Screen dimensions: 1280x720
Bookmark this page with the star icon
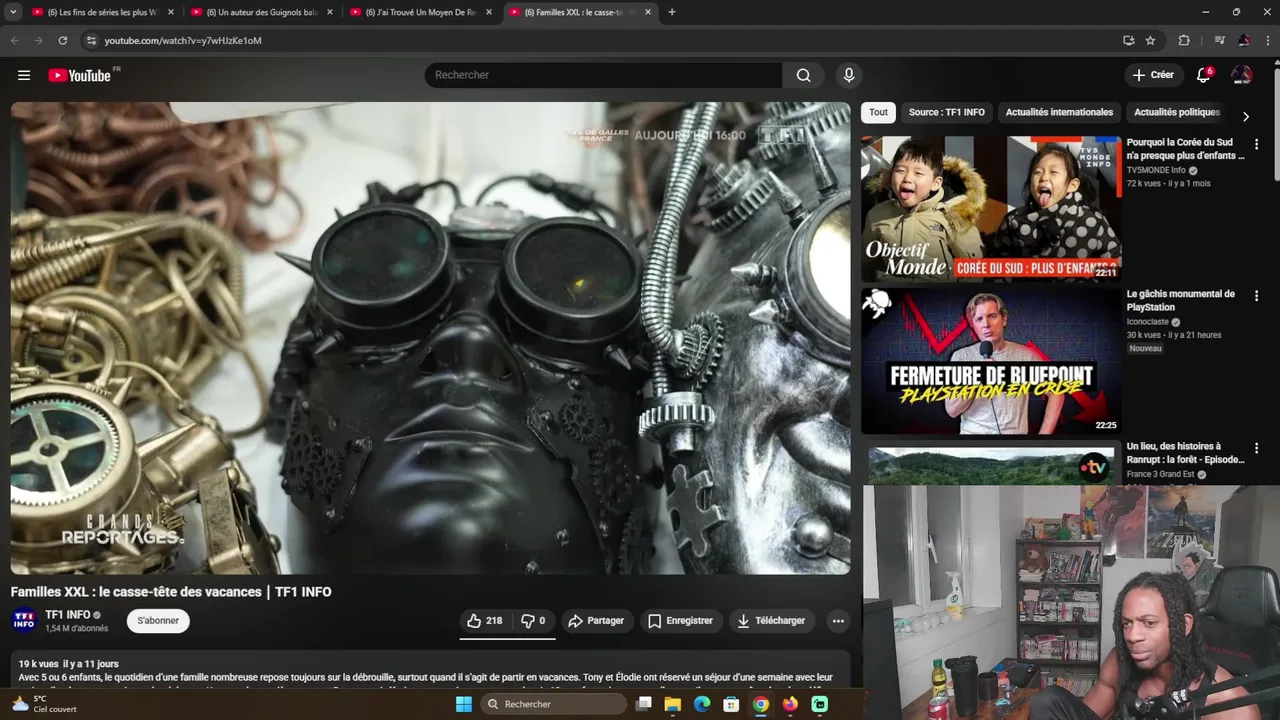pos(1150,40)
